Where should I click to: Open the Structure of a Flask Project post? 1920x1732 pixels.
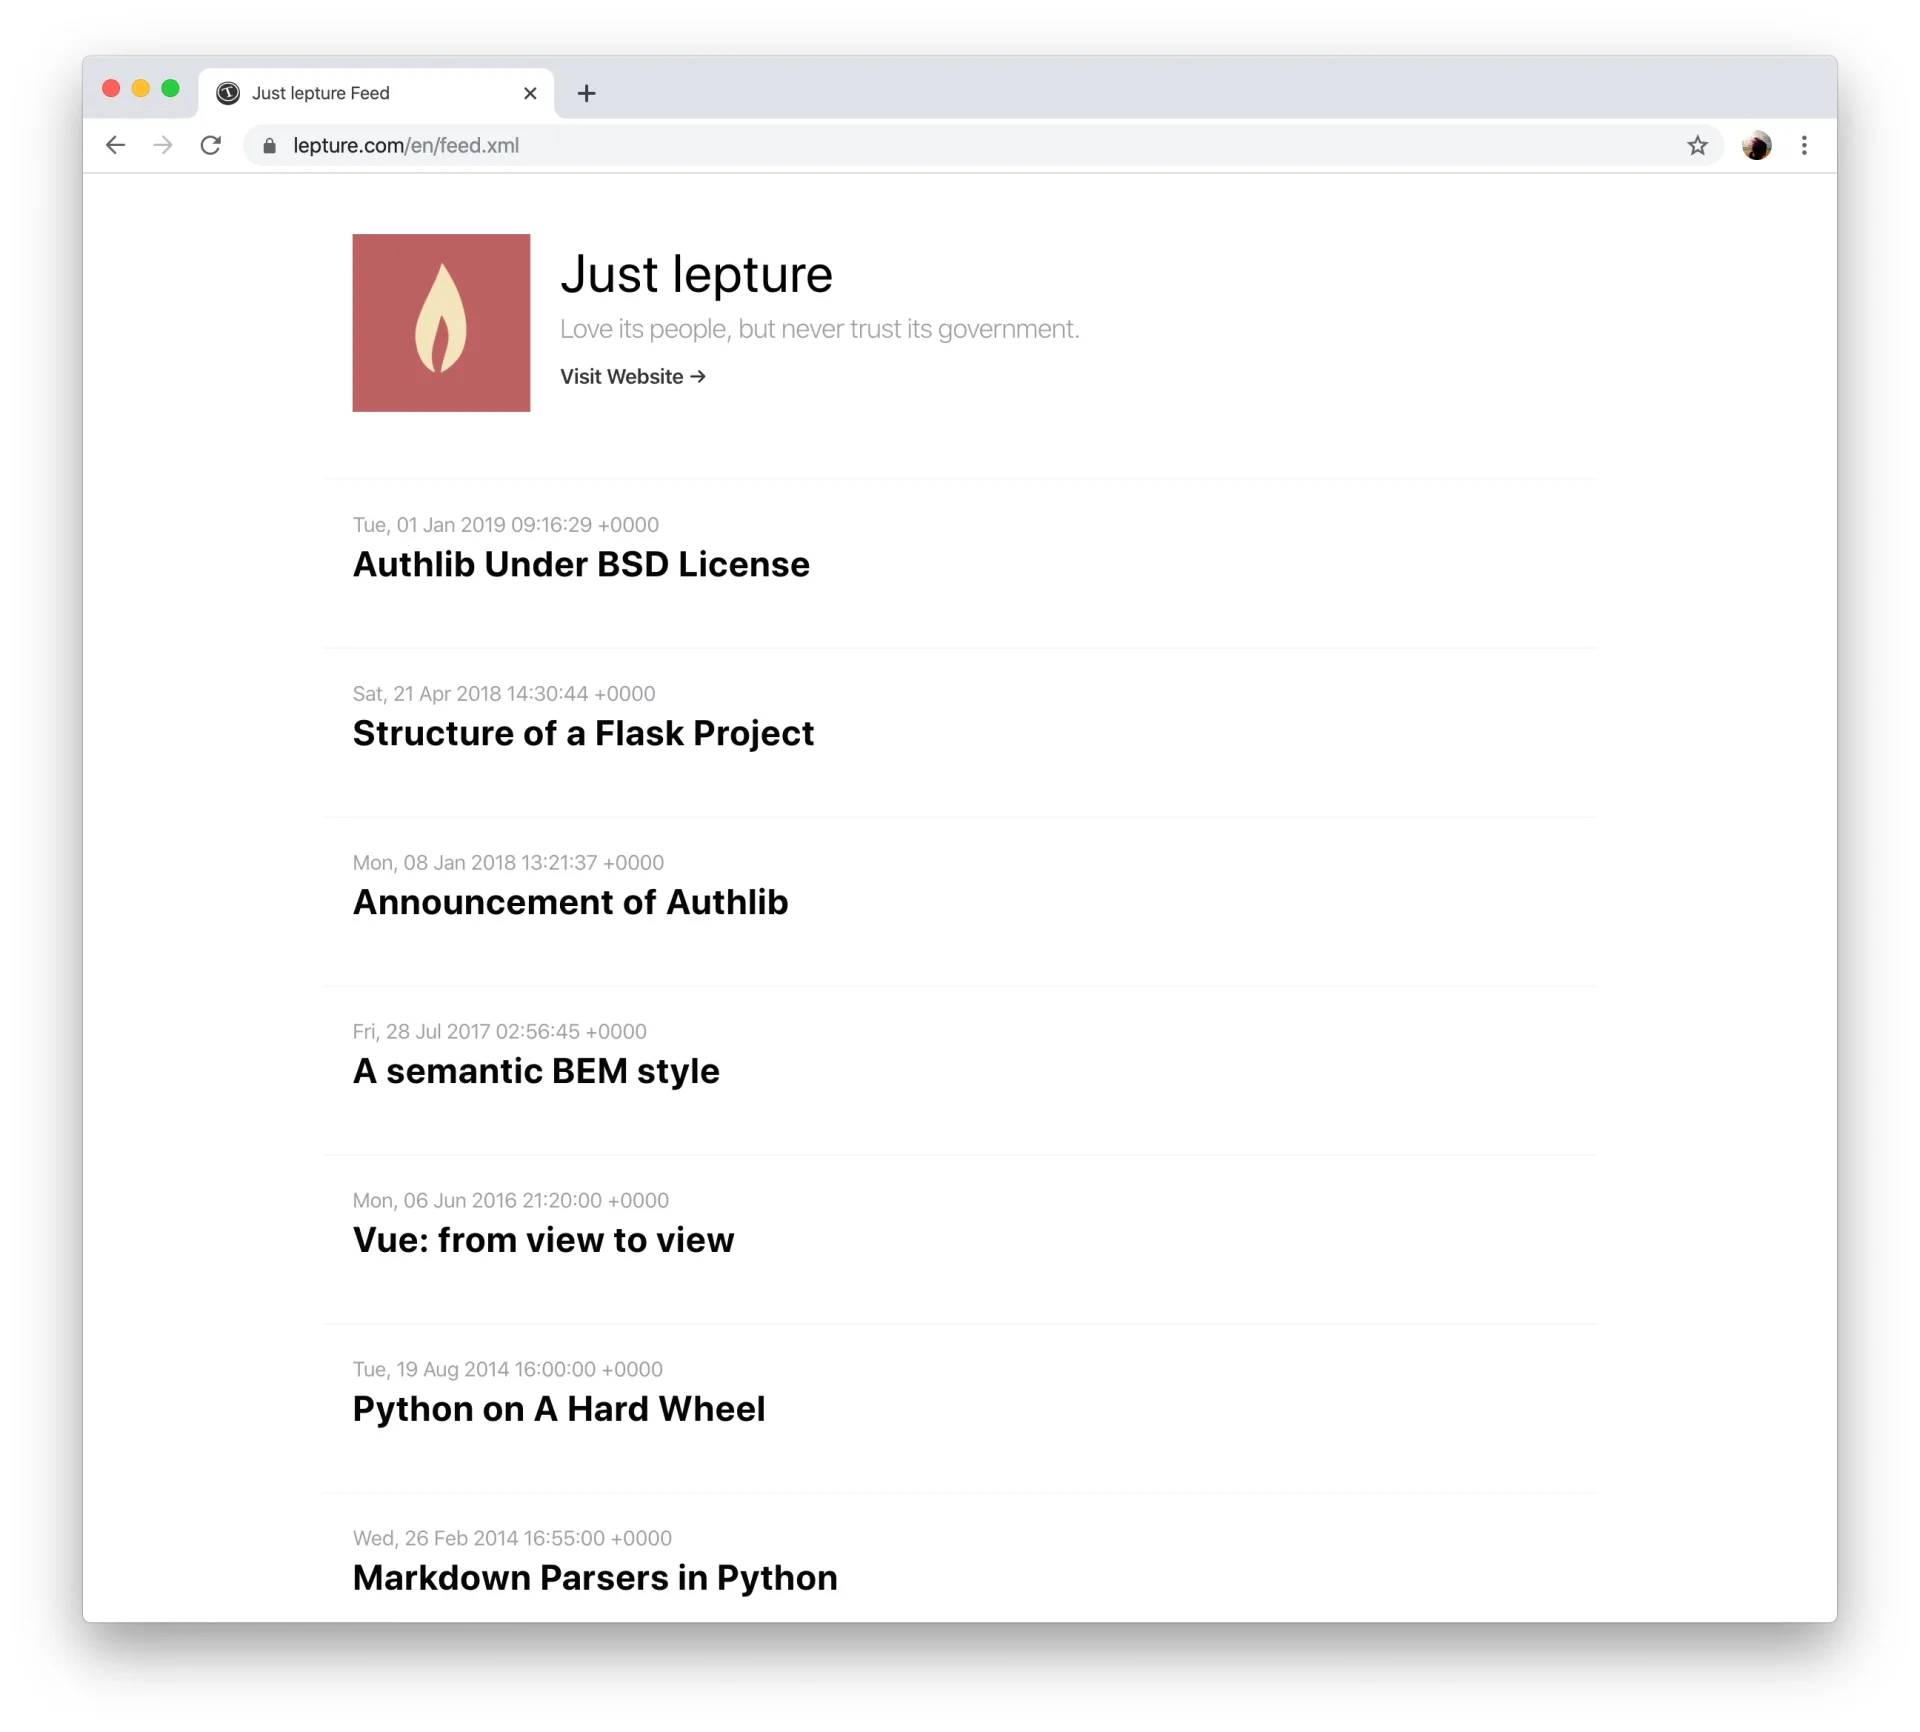583,733
